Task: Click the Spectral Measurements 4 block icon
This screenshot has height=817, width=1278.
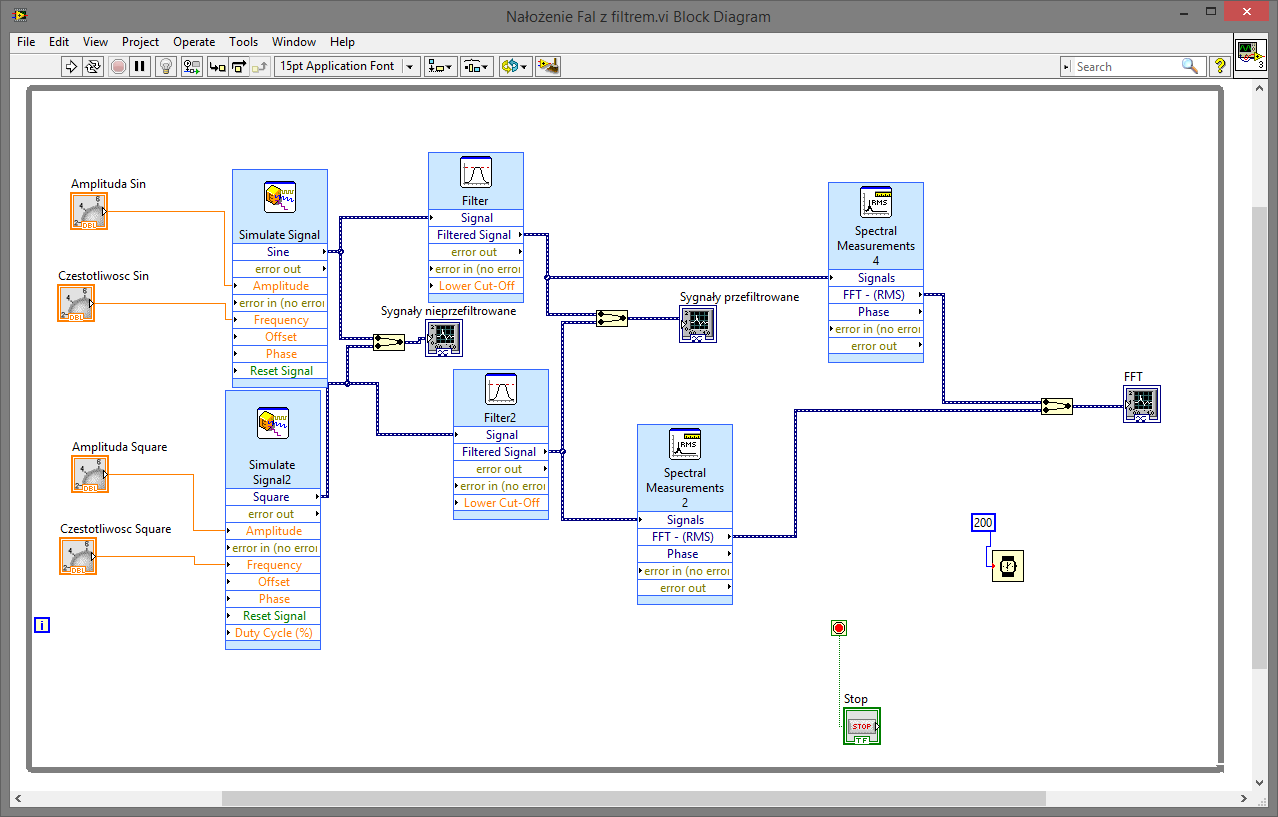Action: tap(875, 203)
